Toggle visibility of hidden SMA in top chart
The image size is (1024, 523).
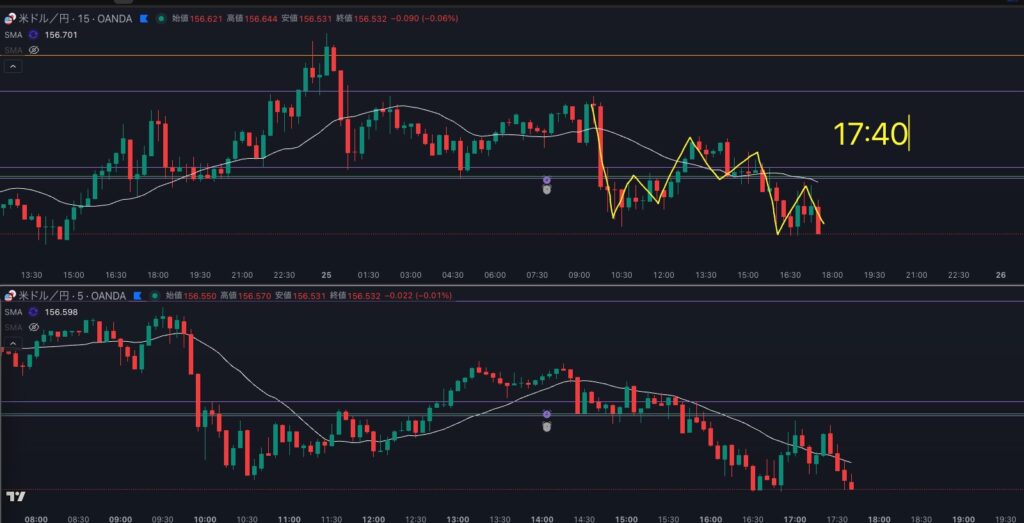point(33,48)
